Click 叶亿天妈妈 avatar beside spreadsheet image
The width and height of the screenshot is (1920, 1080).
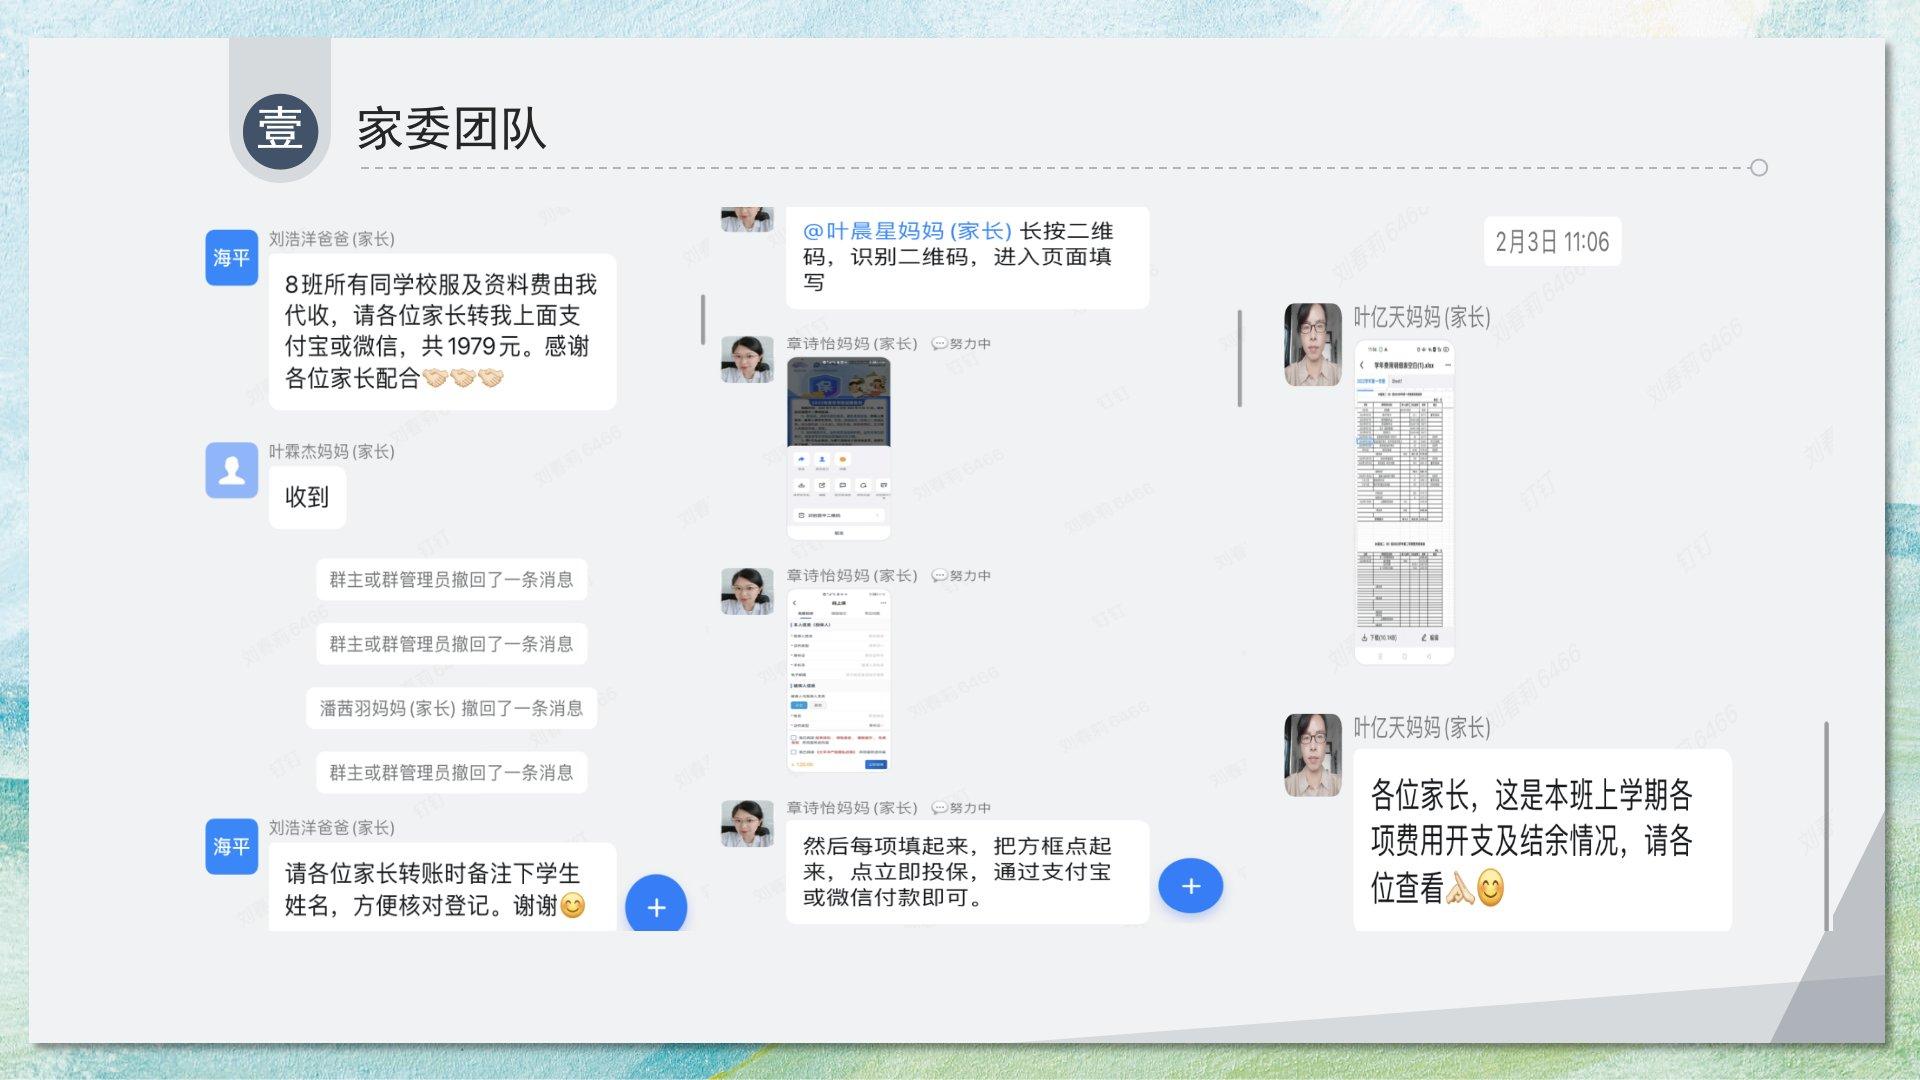tap(1312, 345)
